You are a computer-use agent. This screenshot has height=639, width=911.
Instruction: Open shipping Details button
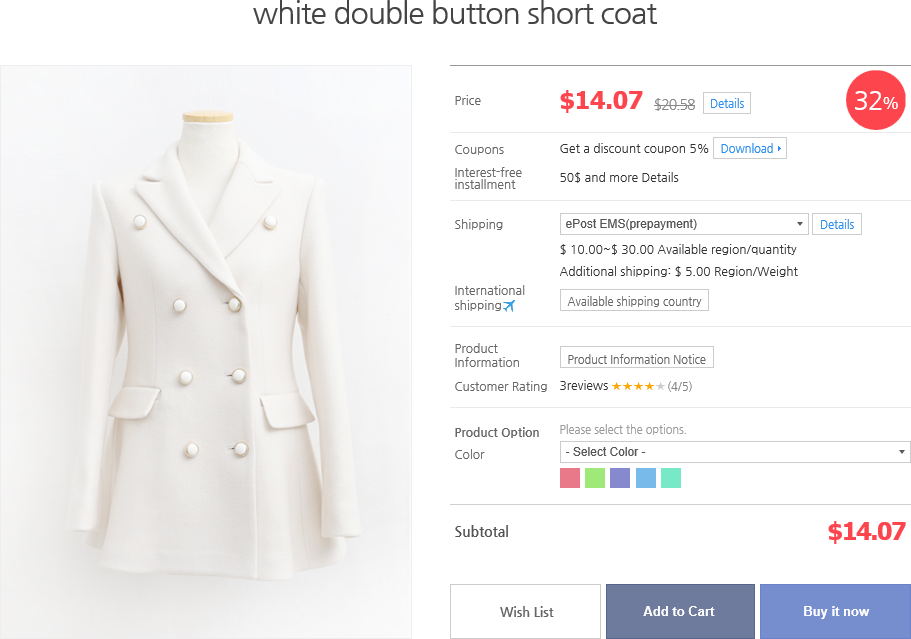click(x=837, y=224)
